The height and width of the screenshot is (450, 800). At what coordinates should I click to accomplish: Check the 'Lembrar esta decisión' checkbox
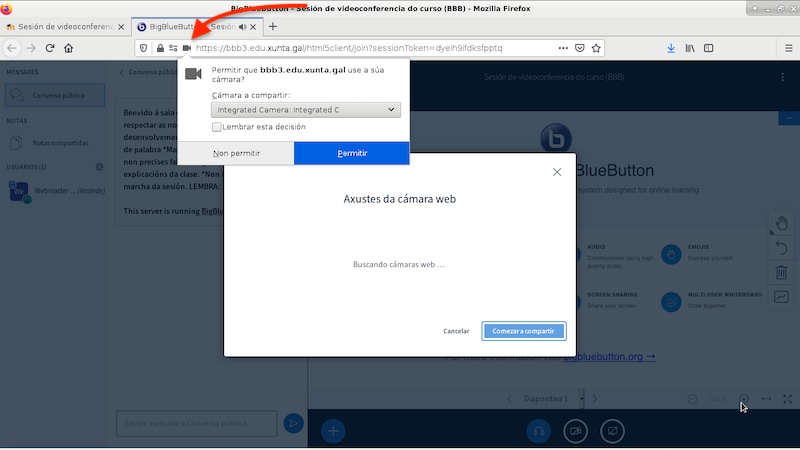coord(217,127)
